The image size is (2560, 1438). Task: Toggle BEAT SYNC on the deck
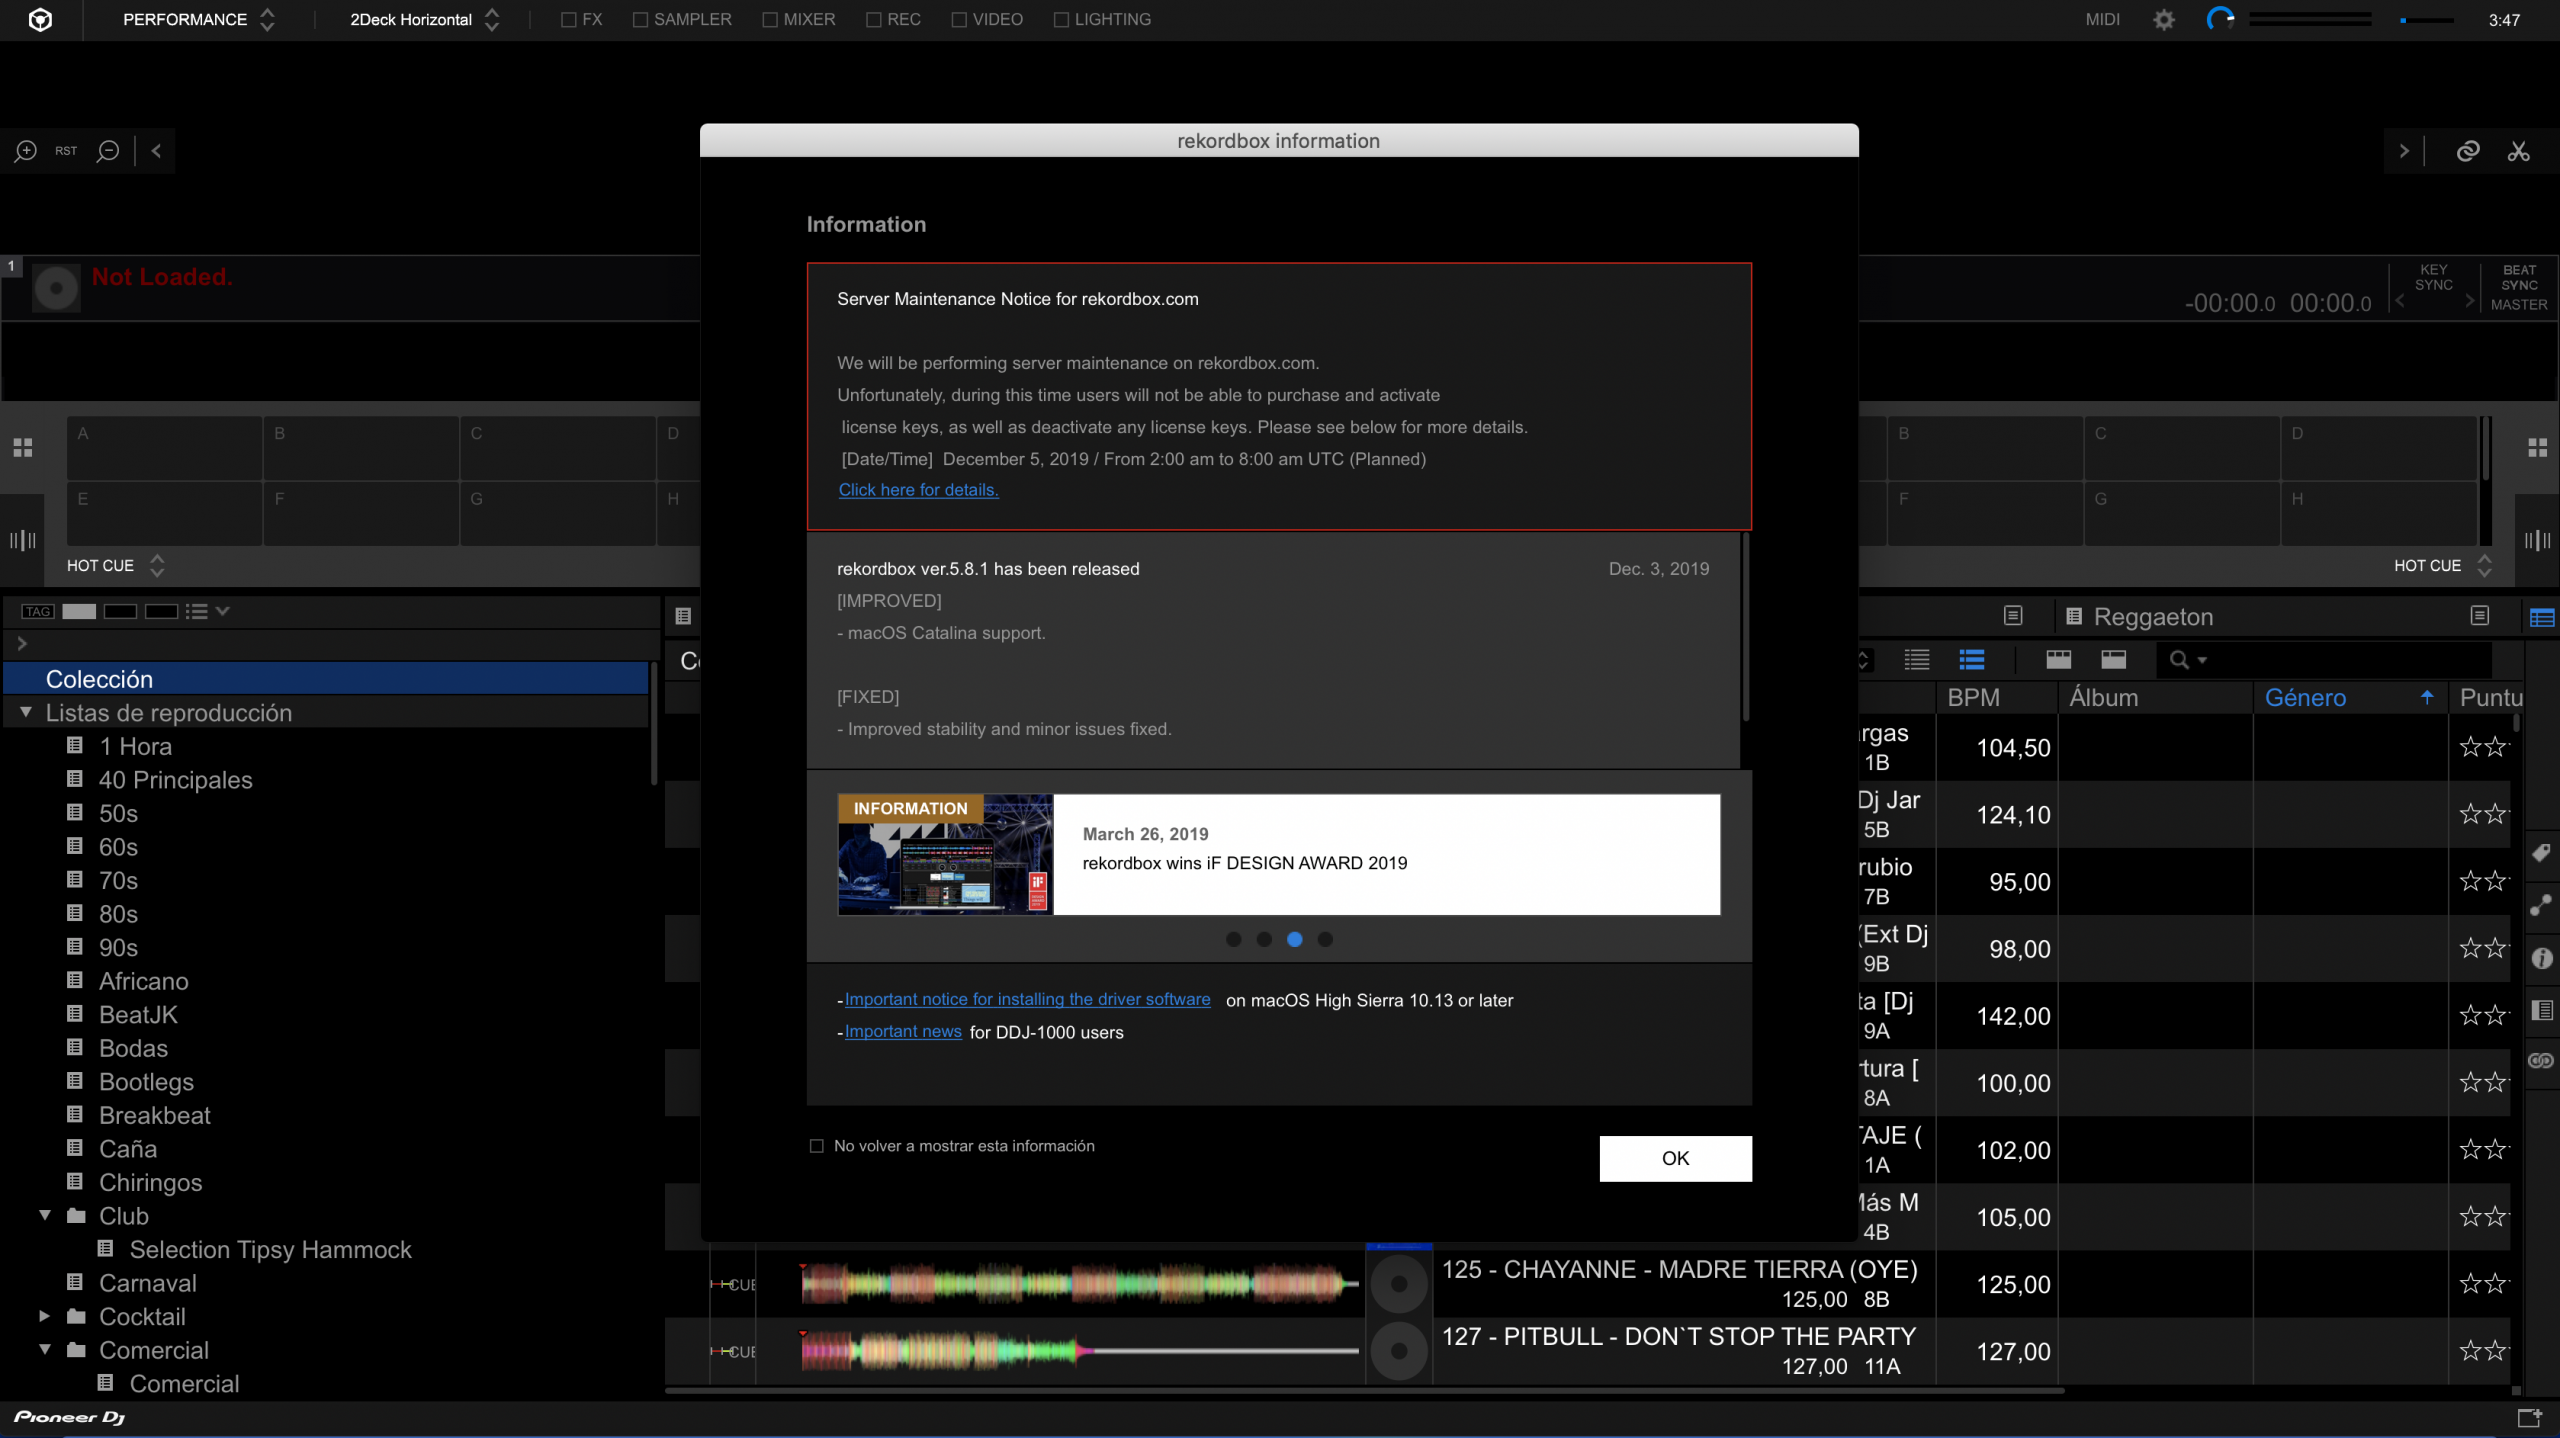pyautogui.click(x=2519, y=277)
